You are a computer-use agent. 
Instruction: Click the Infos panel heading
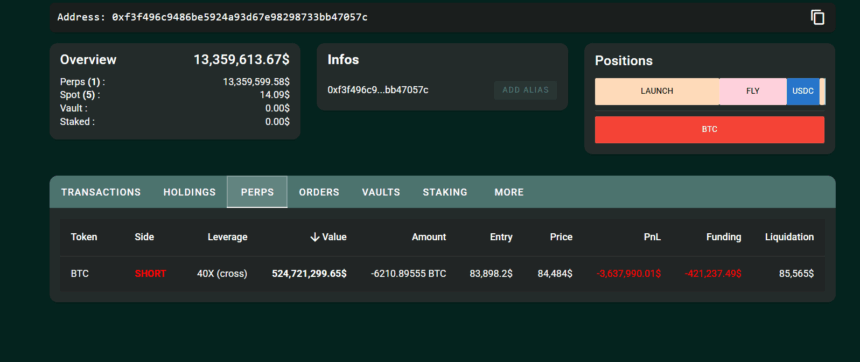(x=343, y=59)
